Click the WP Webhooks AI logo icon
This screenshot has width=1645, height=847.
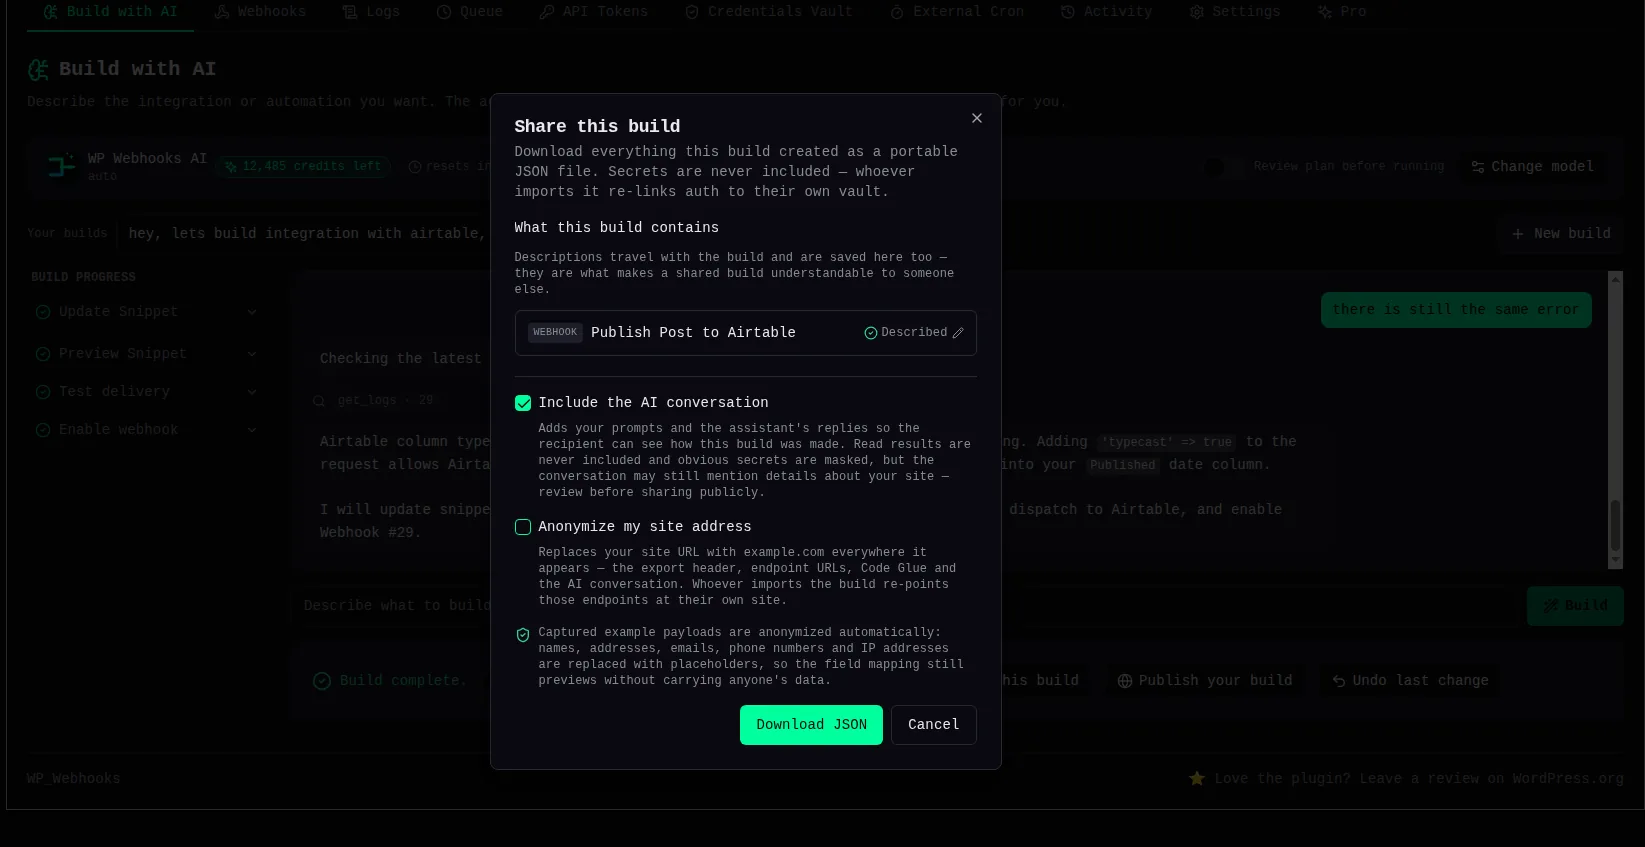62,166
